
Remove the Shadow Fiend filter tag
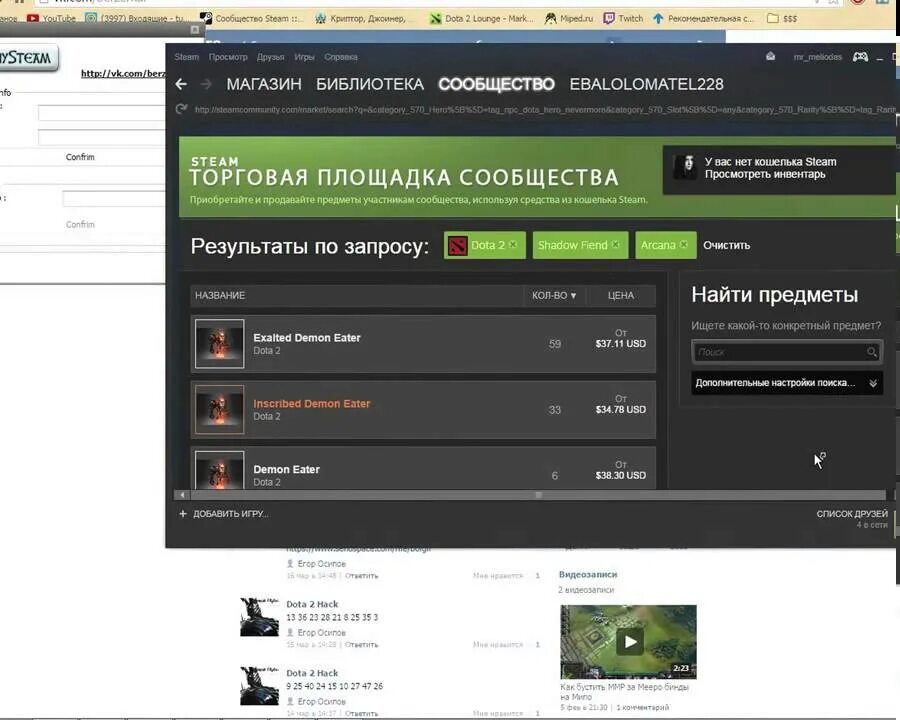coord(616,245)
